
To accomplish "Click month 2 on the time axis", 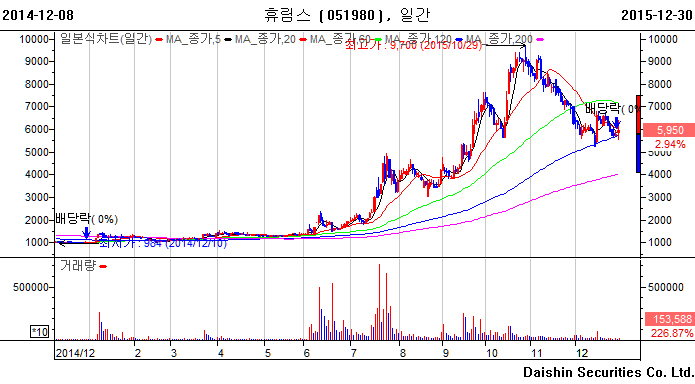I will 138,353.
